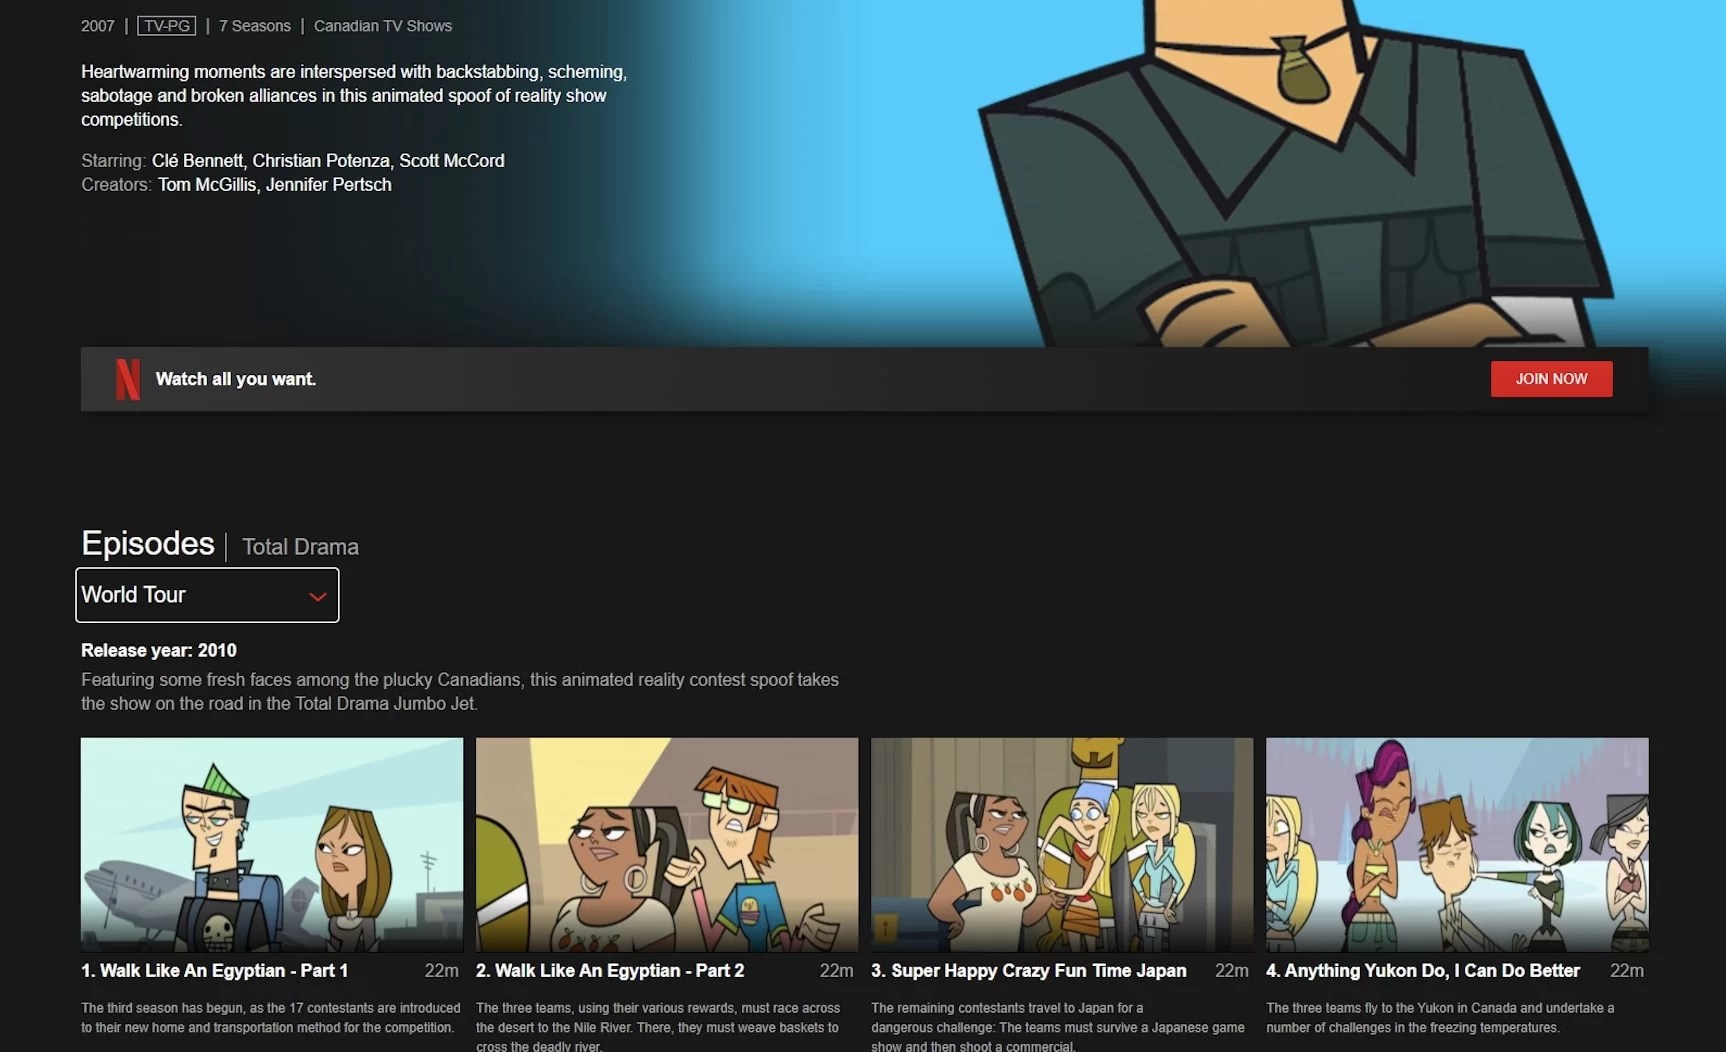
Task: Open episode 1 Walk Like An Egyptian thumbnail
Action: (272, 845)
